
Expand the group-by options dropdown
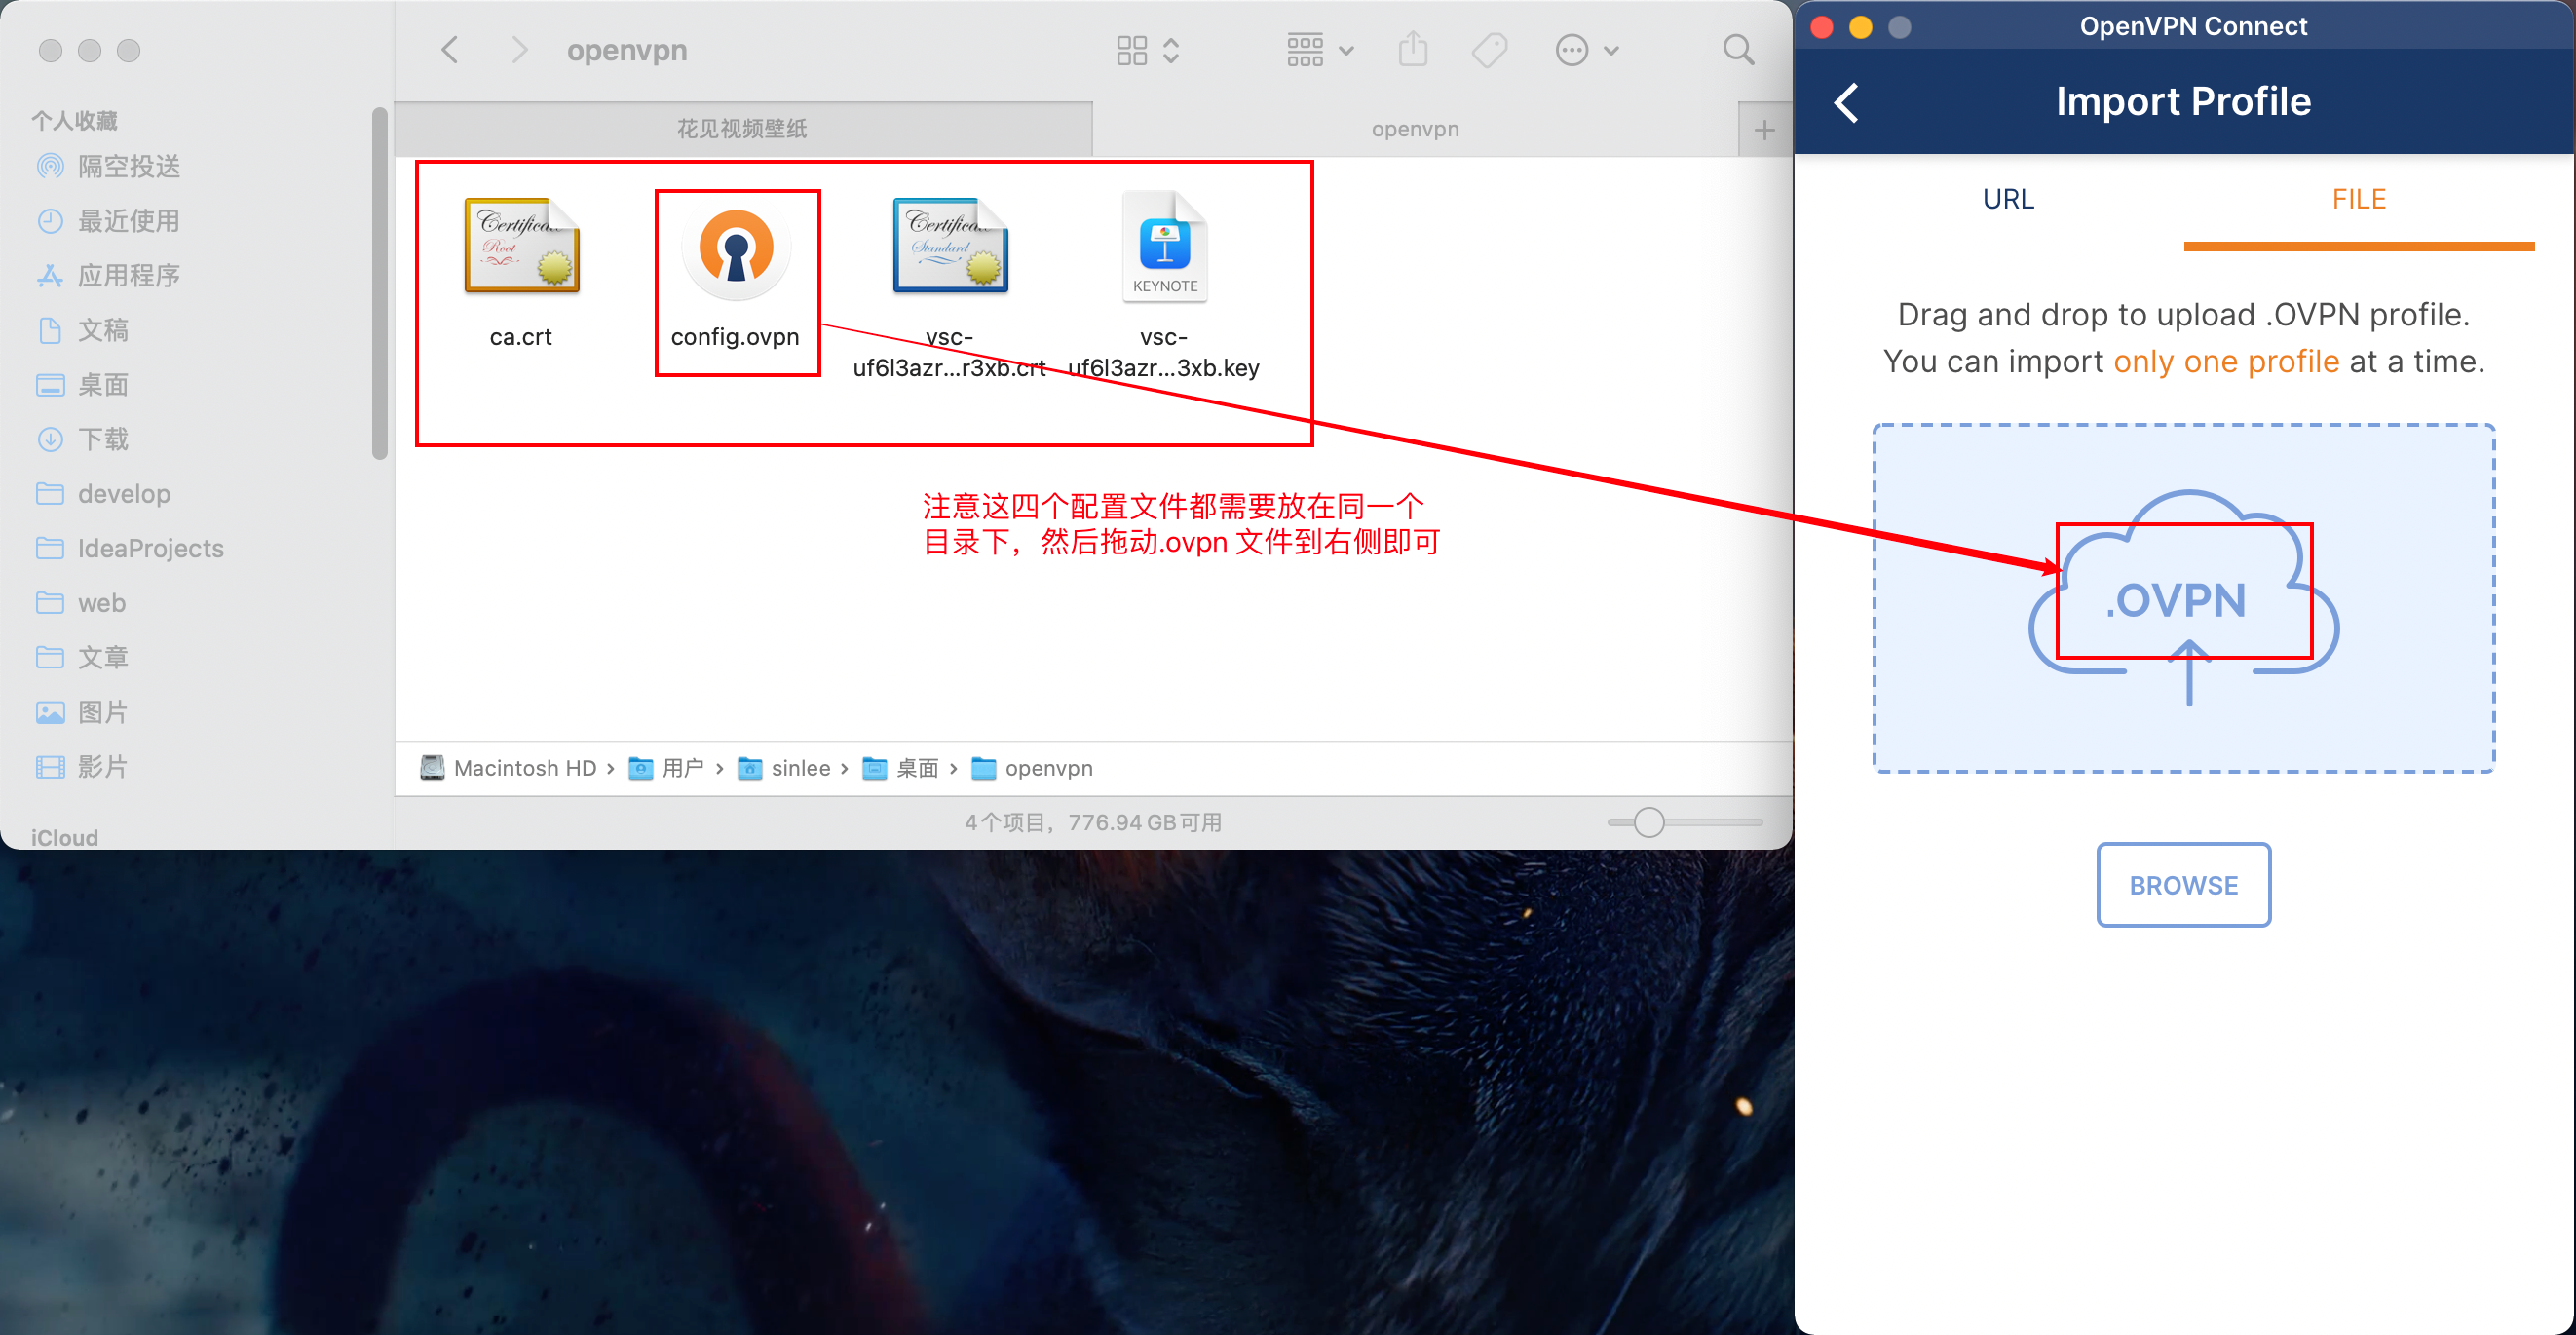[x=1319, y=50]
